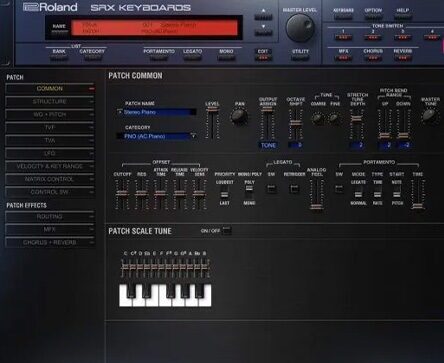Enable the Legato button in top panel
The width and height of the screenshot is (444, 363).
click(192, 58)
